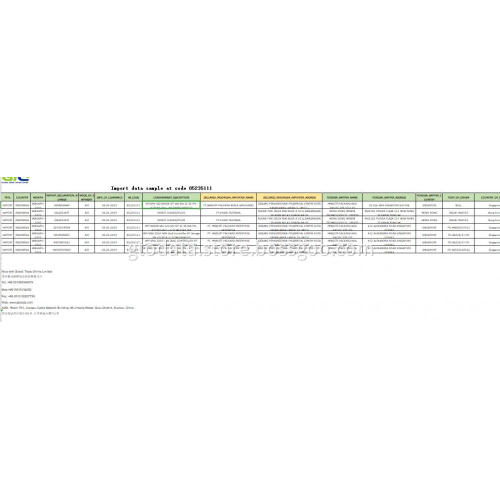
Task: Click the HS CODE column header
Action: [x=133, y=197]
